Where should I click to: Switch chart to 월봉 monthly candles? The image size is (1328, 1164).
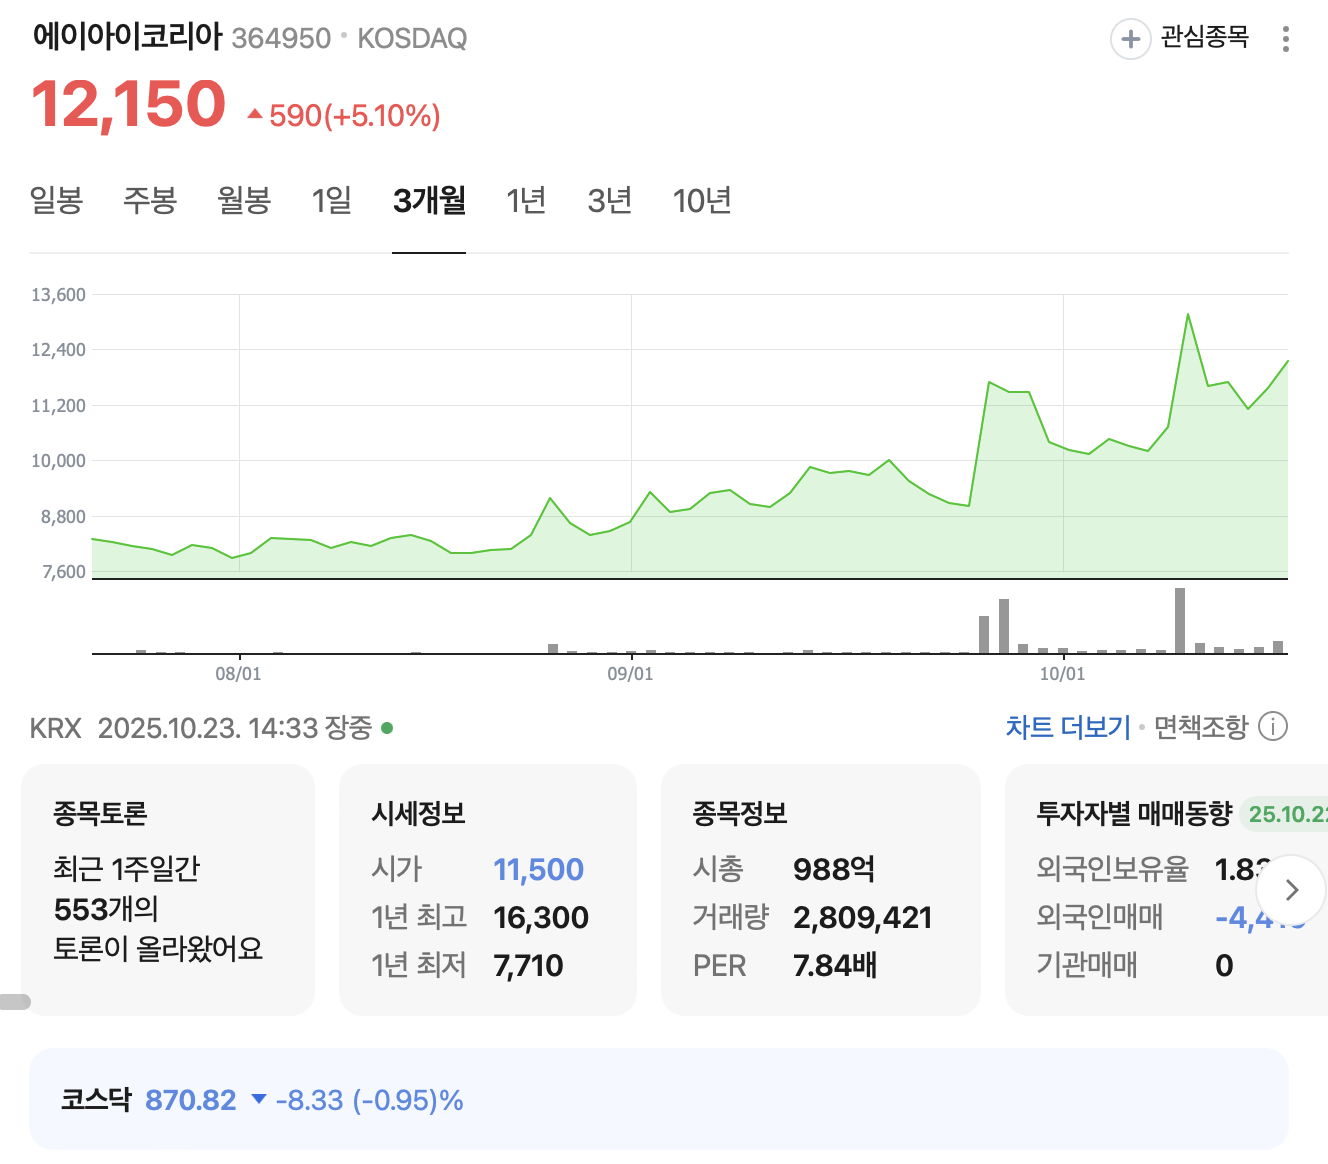244,201
